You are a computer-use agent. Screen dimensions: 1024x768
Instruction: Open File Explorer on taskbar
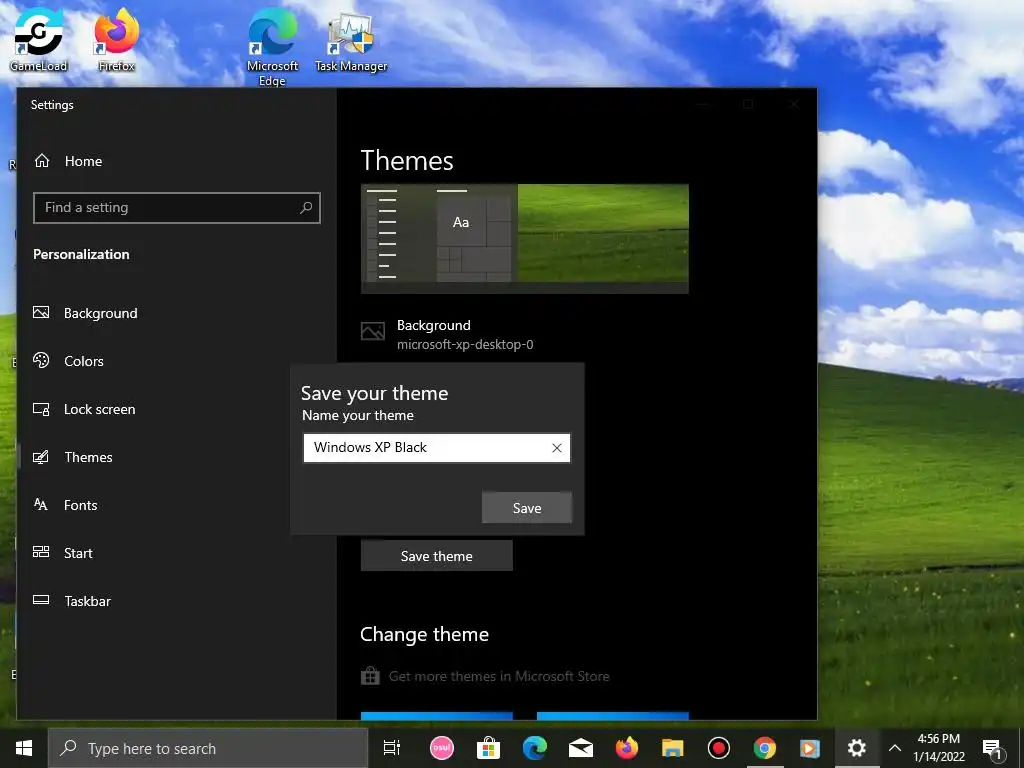tap(673, 748)
